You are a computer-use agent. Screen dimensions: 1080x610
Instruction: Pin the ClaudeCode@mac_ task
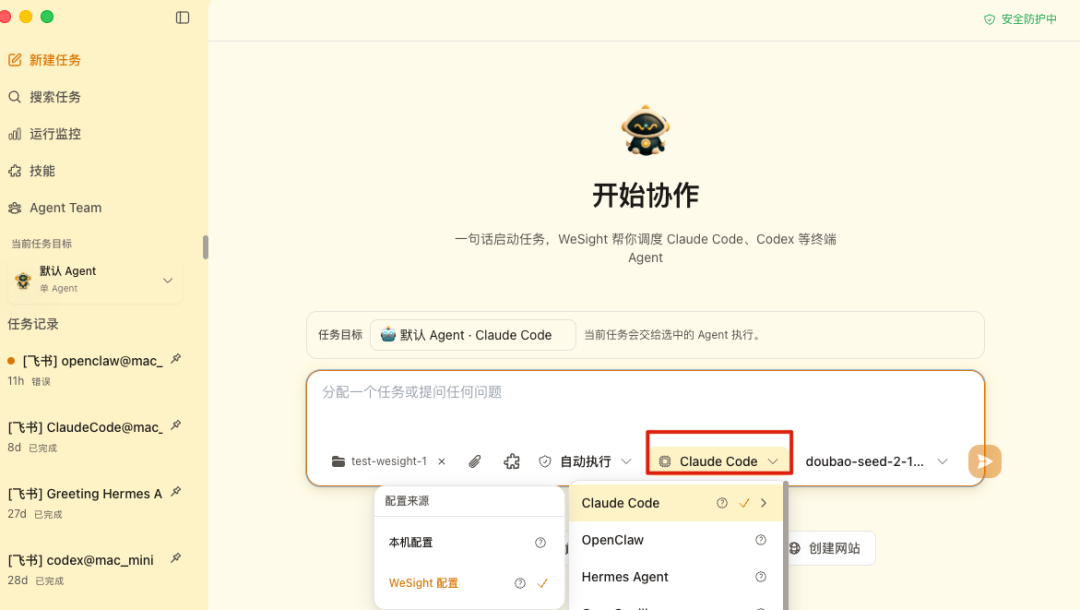click(x=176, y=425)
